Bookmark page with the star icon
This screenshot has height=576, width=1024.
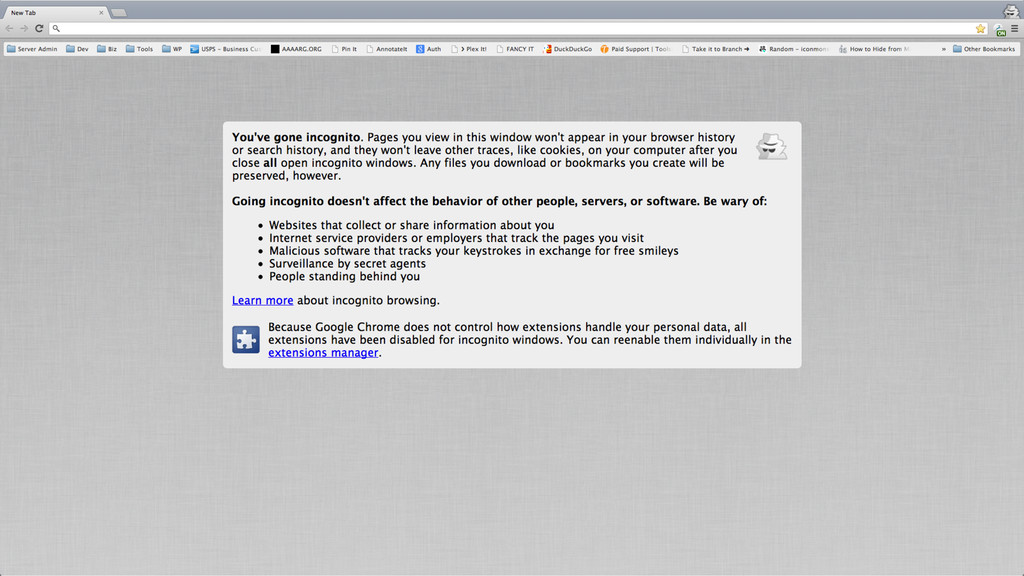click(980, 28)
